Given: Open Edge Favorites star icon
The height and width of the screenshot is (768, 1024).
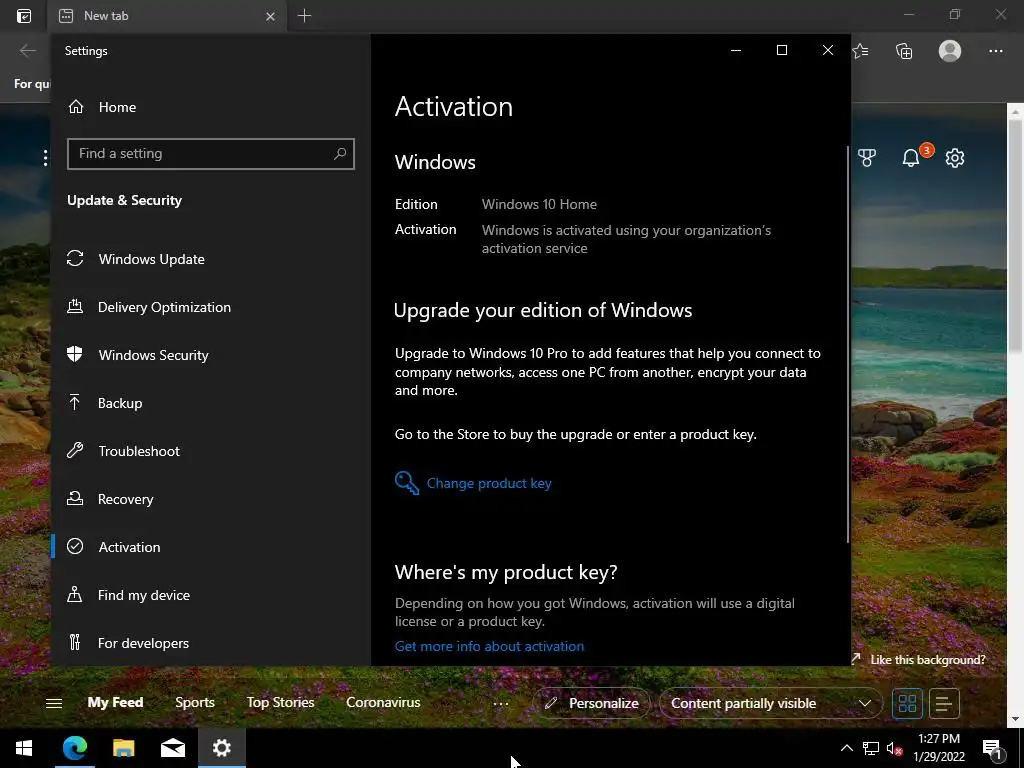Looking at the screenshot, I should [x=861, y=51].
